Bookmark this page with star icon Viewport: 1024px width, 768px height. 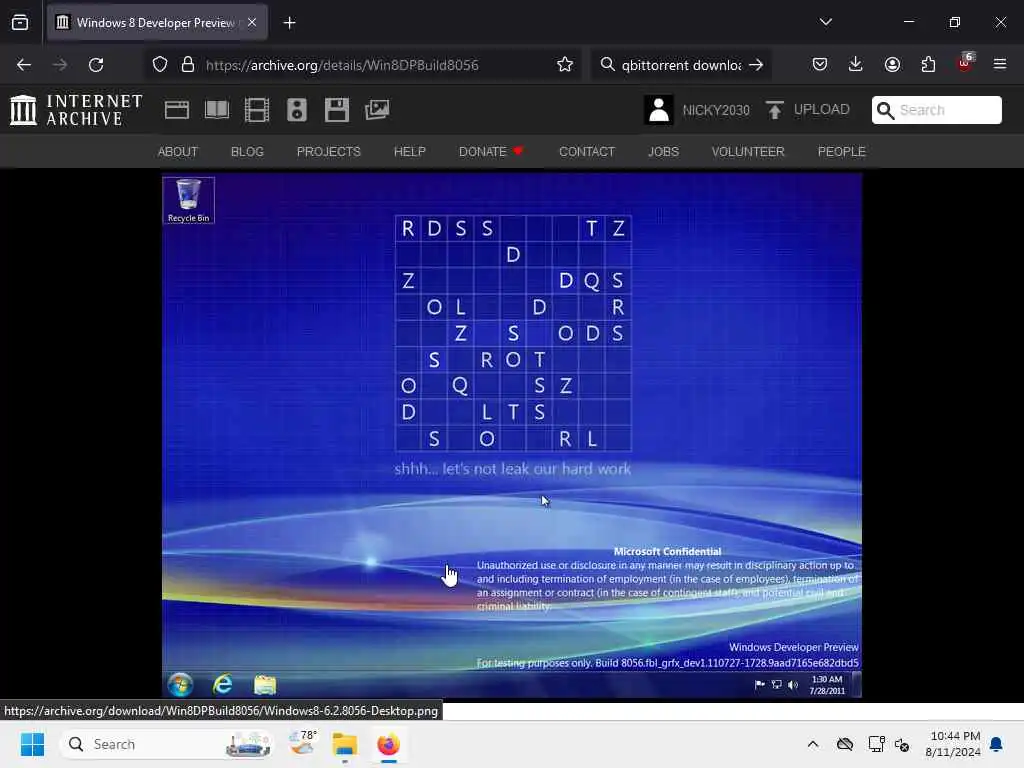point(565,65)
